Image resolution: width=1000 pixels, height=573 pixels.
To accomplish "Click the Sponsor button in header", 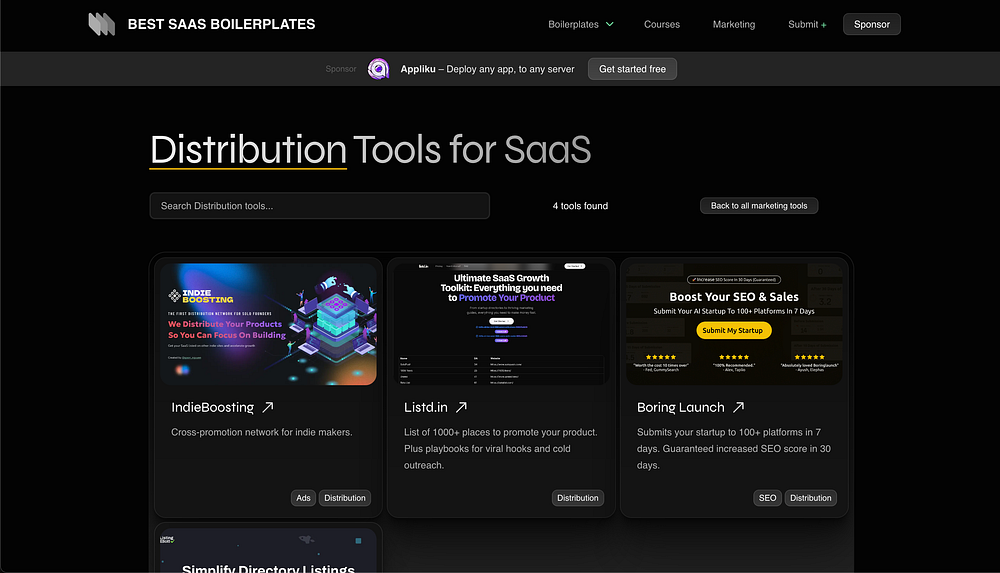I will click(871, 24).
